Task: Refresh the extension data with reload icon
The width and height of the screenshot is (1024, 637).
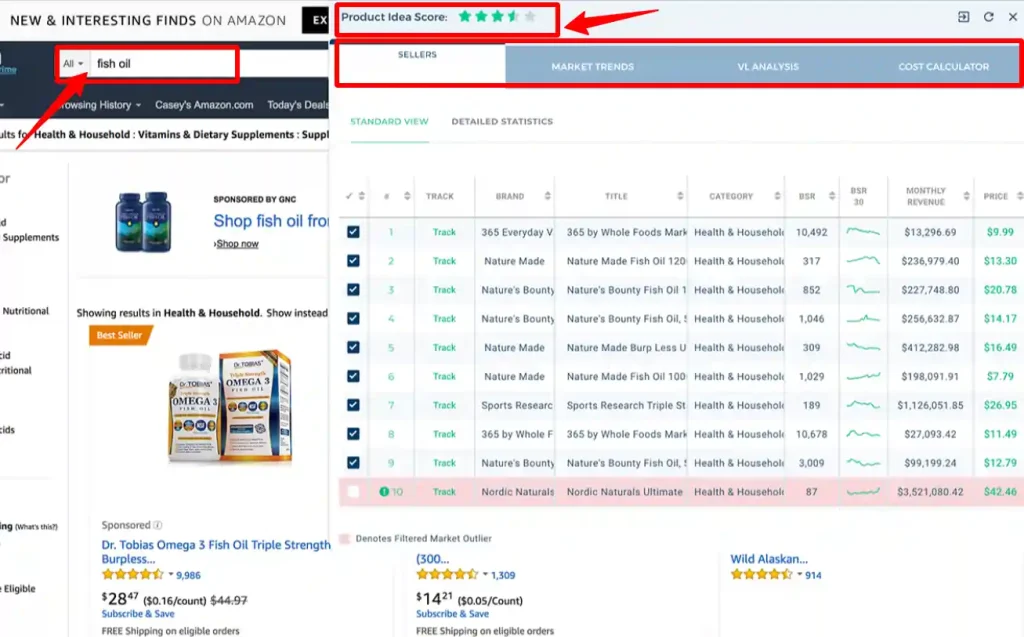Action: pos(988,17)
